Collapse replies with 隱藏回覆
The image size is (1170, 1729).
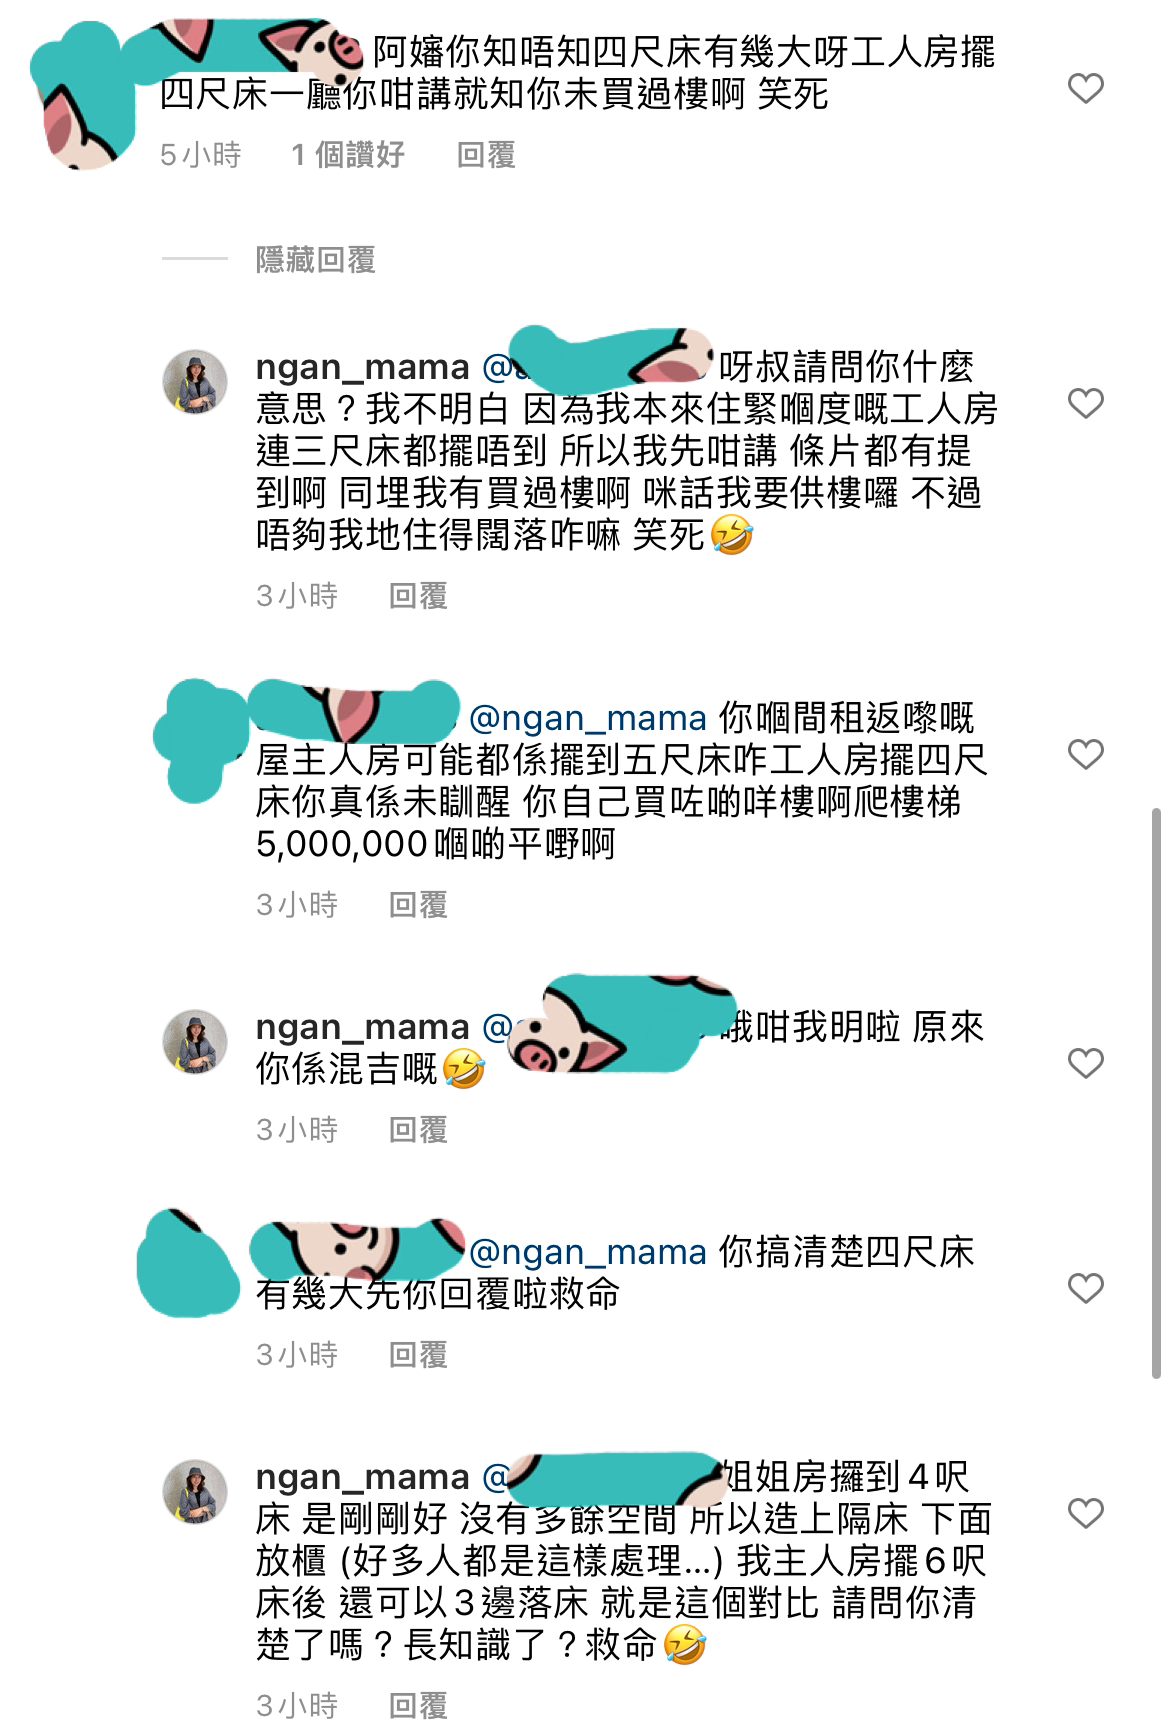[x=315, y=260]
